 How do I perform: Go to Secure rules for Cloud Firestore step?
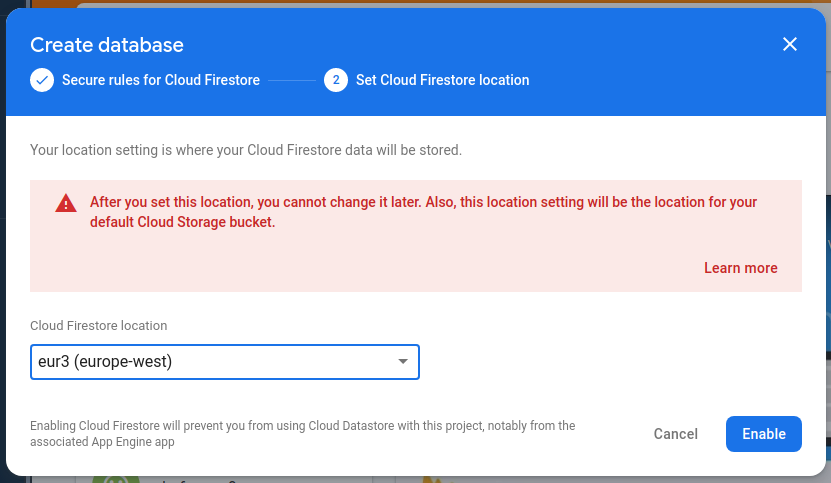coord(161,80)
